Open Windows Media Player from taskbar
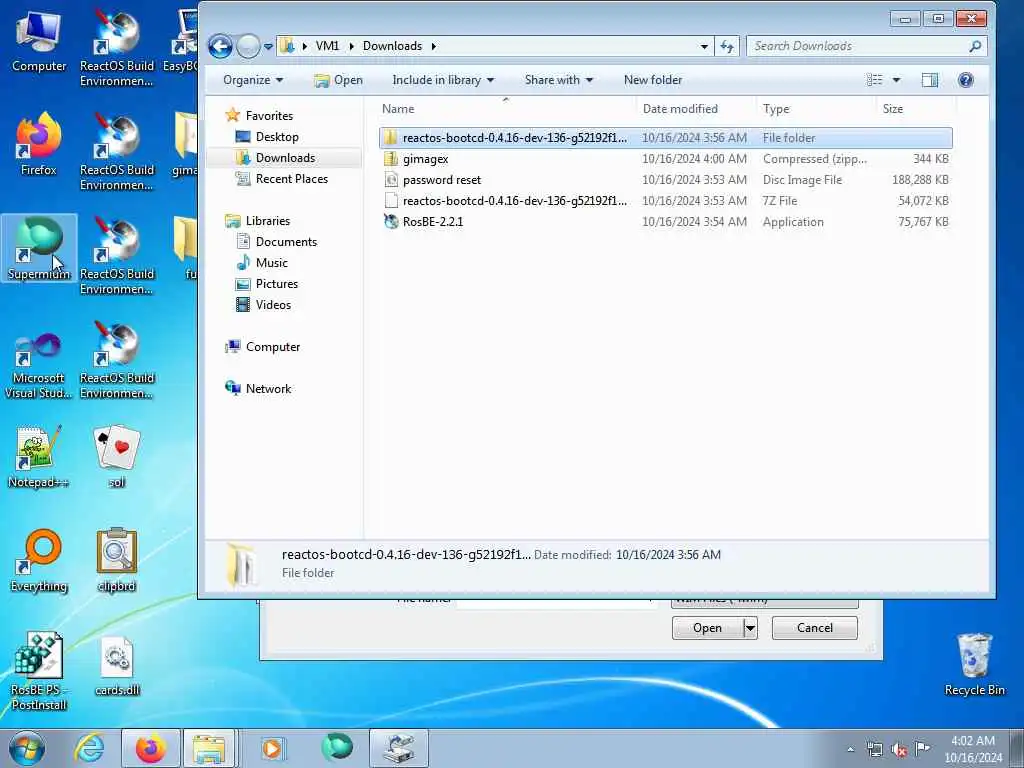This screenshot has width=1024, height=768. (x=272, y=748)
